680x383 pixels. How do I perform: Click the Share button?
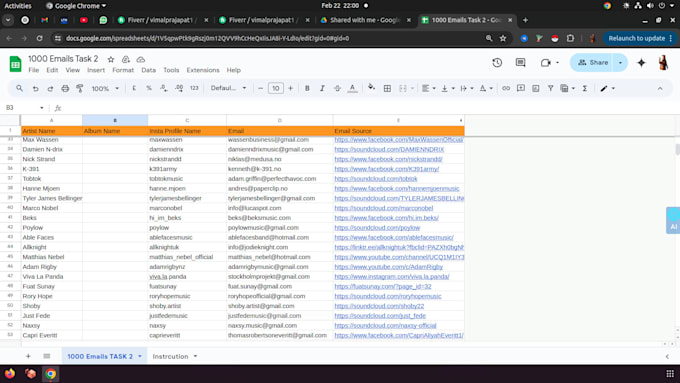592,62
